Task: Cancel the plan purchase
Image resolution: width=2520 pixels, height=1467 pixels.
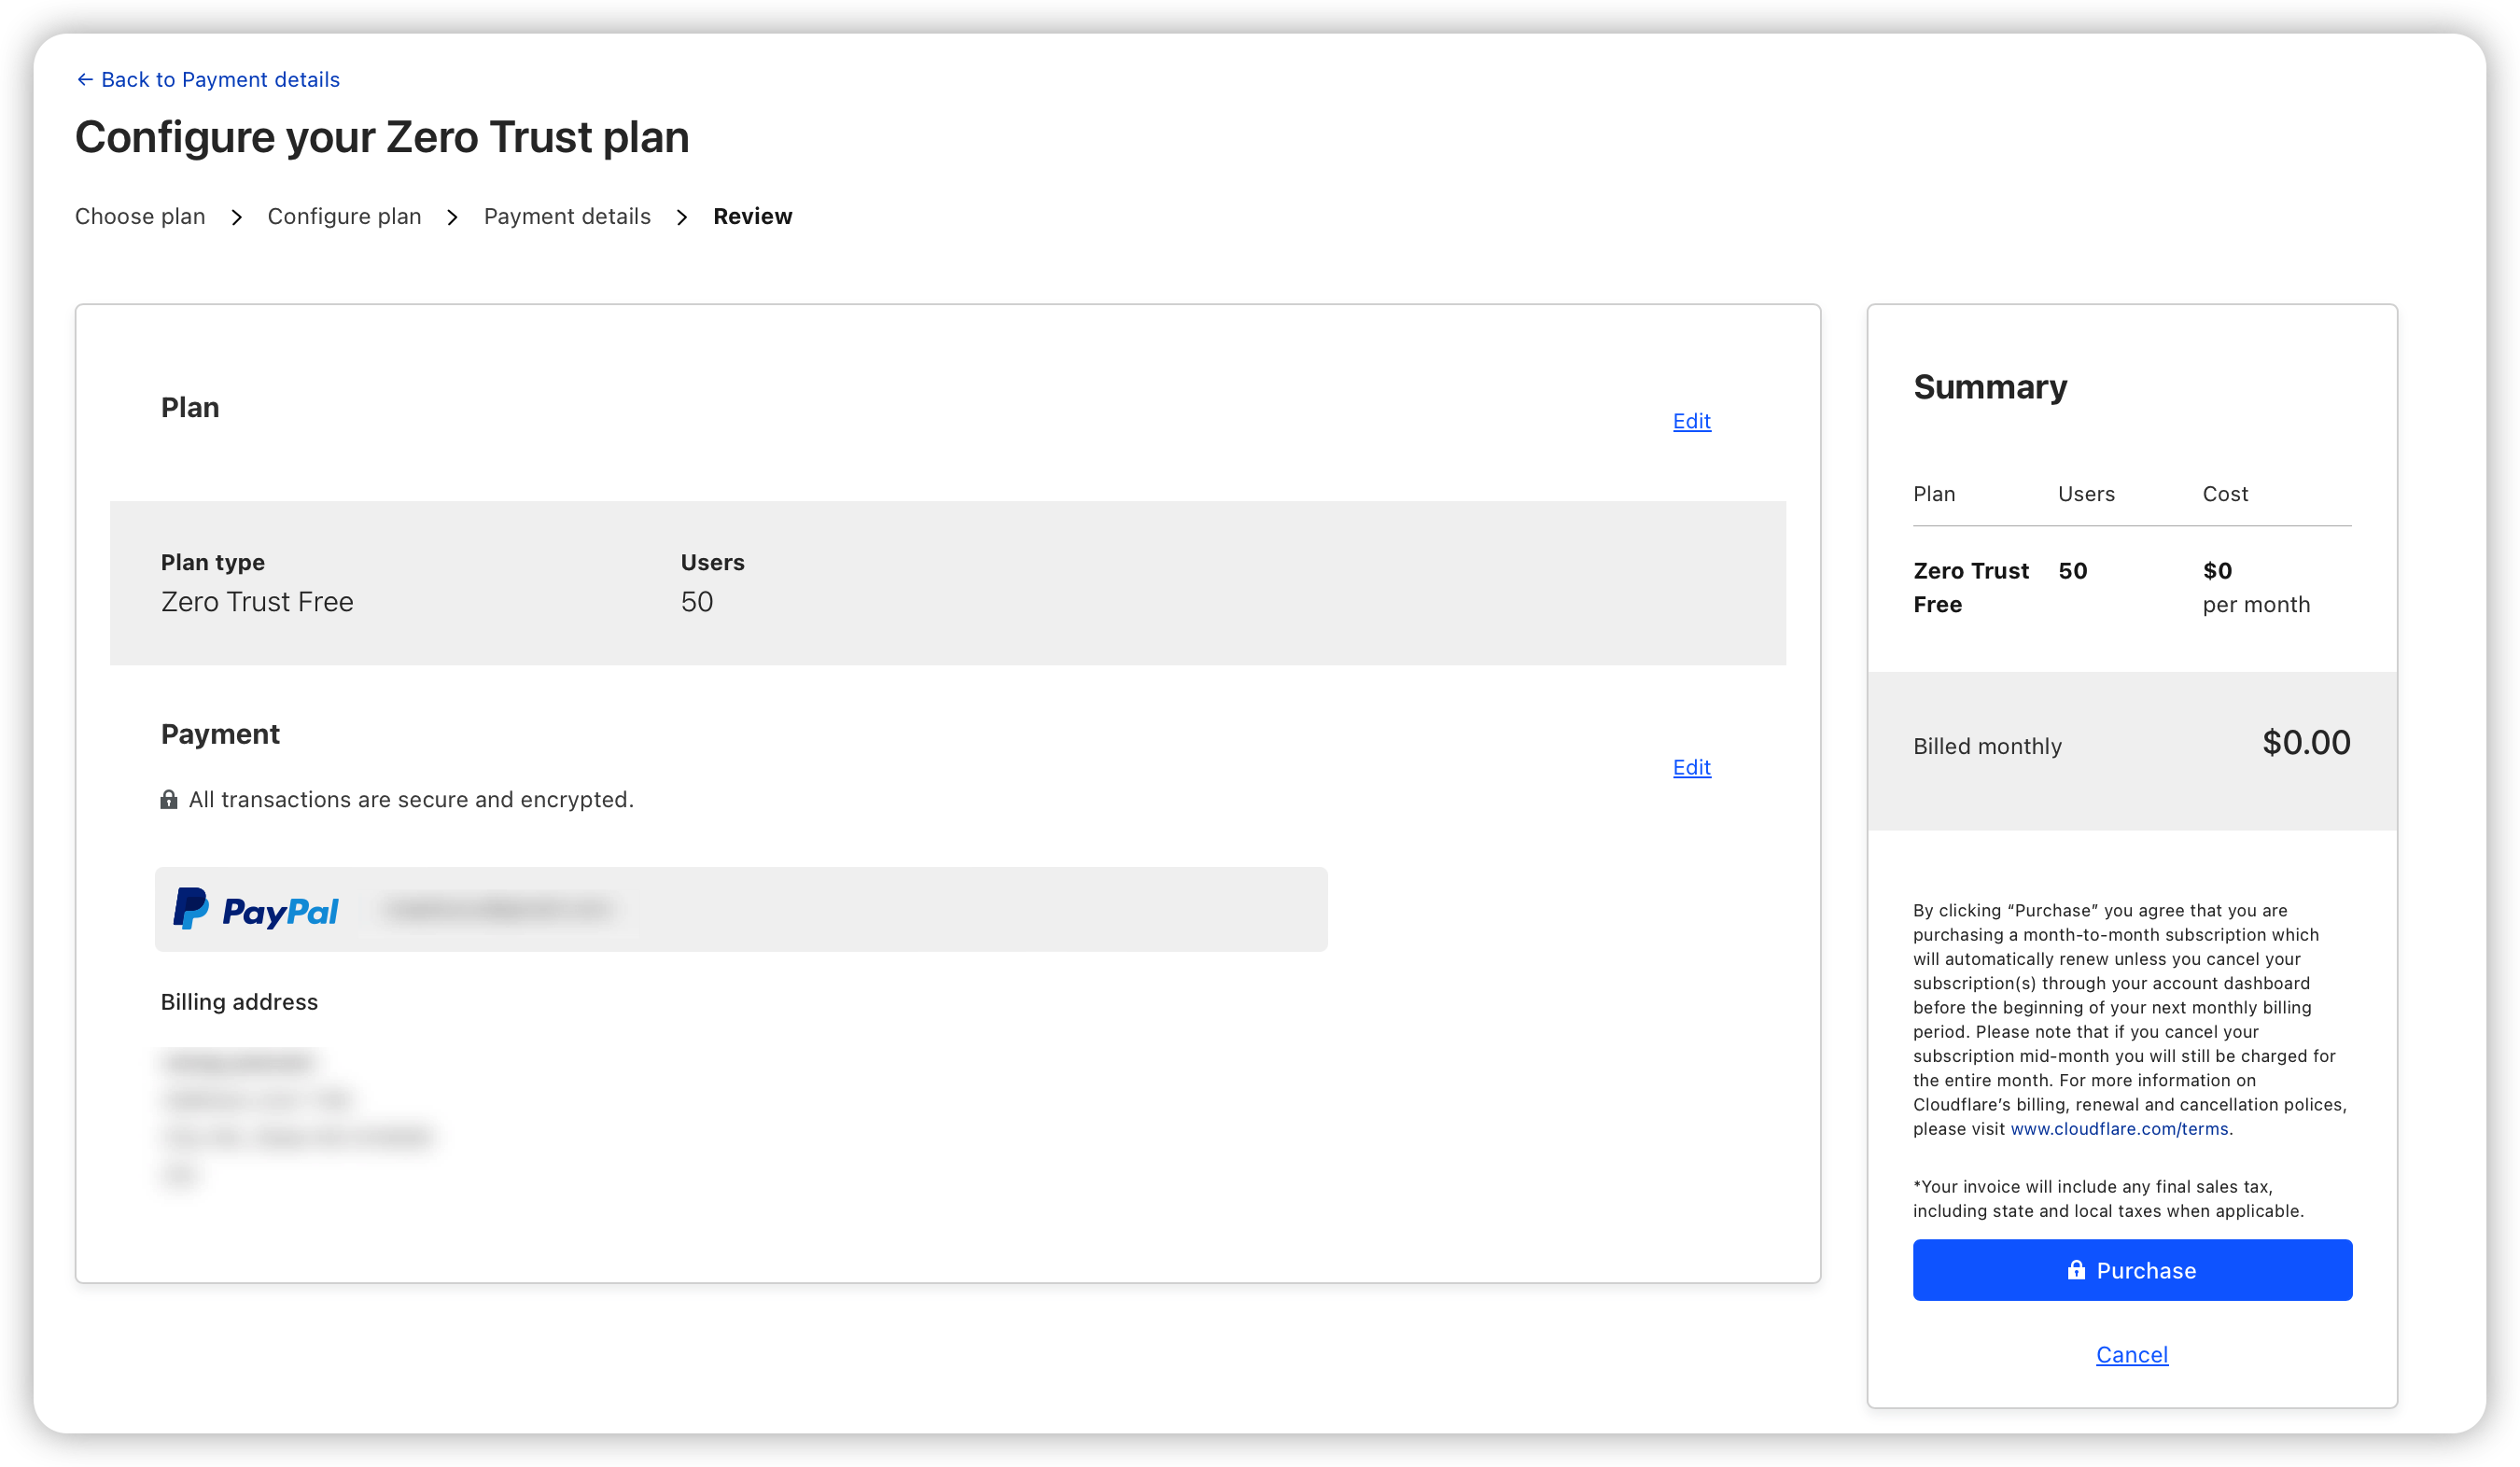Action: coord(2131,1355)
